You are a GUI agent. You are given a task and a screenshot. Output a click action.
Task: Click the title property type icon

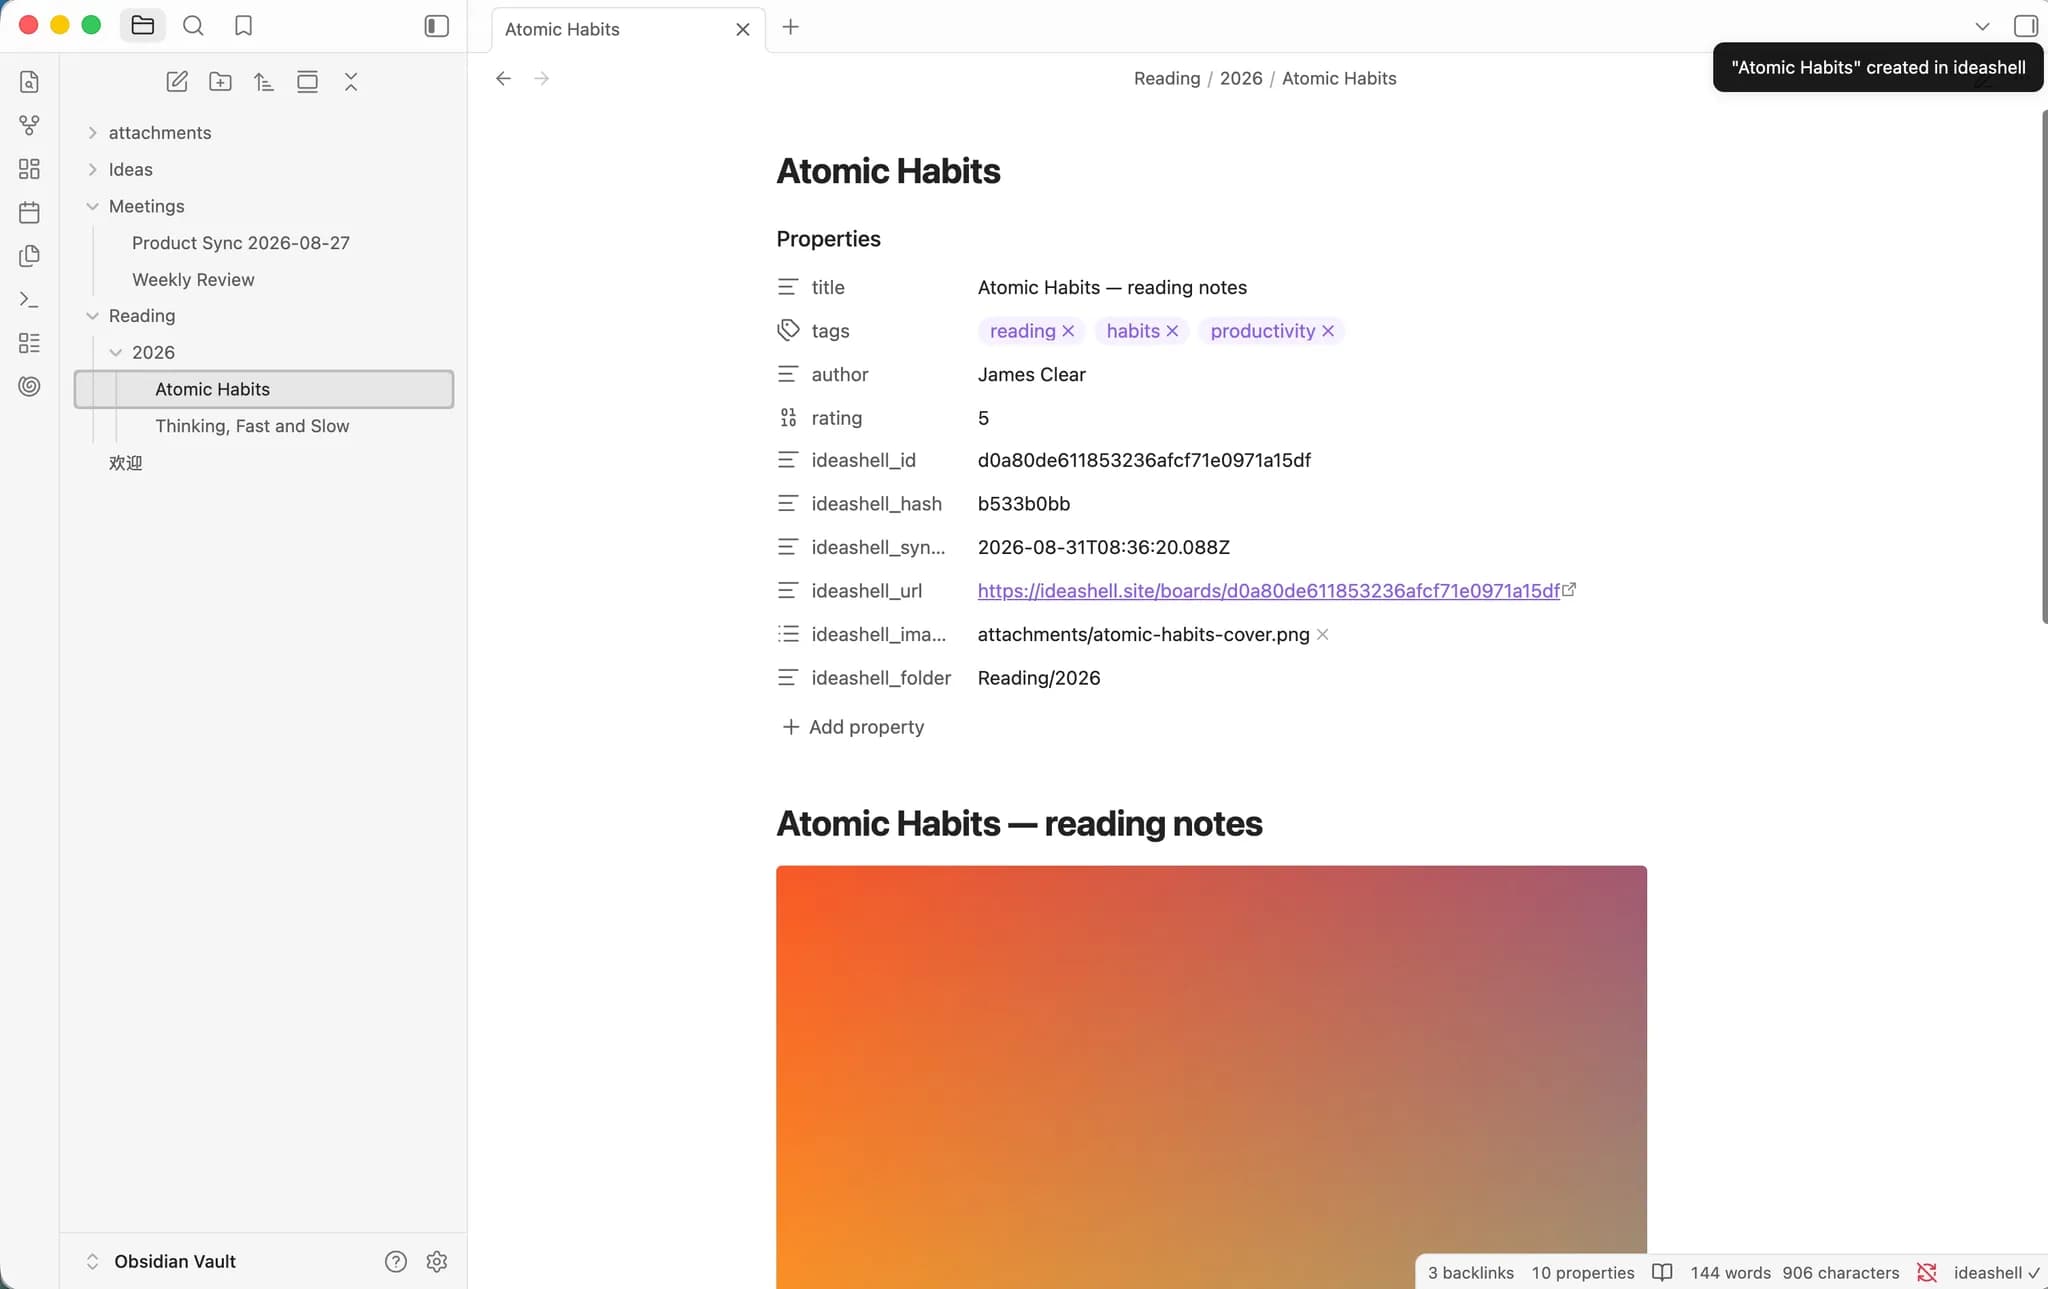[788, 287]
